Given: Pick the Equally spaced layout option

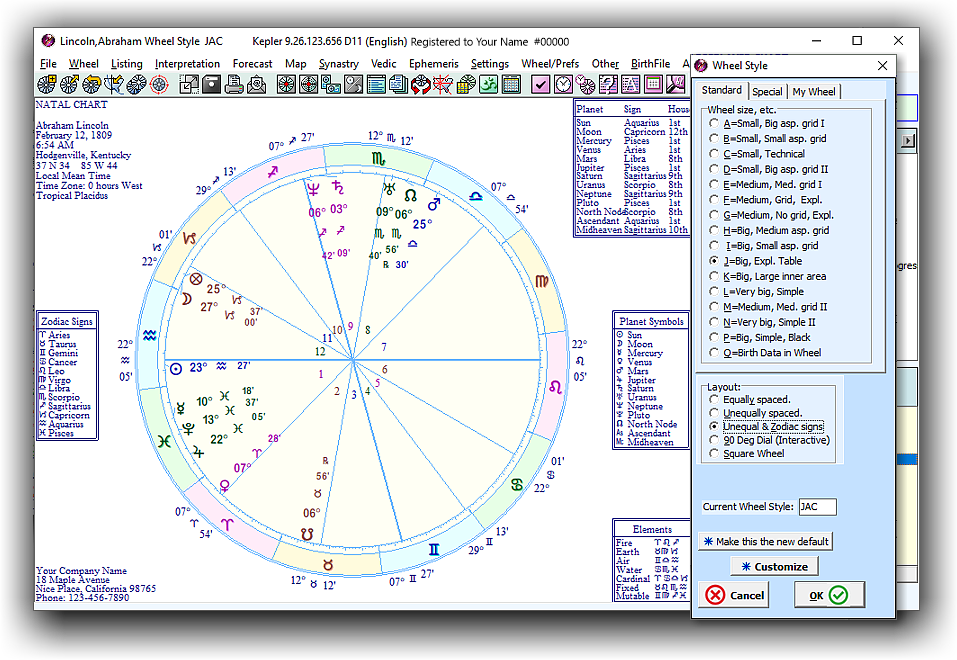Looking at the screenshot, I should click(713, 400).
